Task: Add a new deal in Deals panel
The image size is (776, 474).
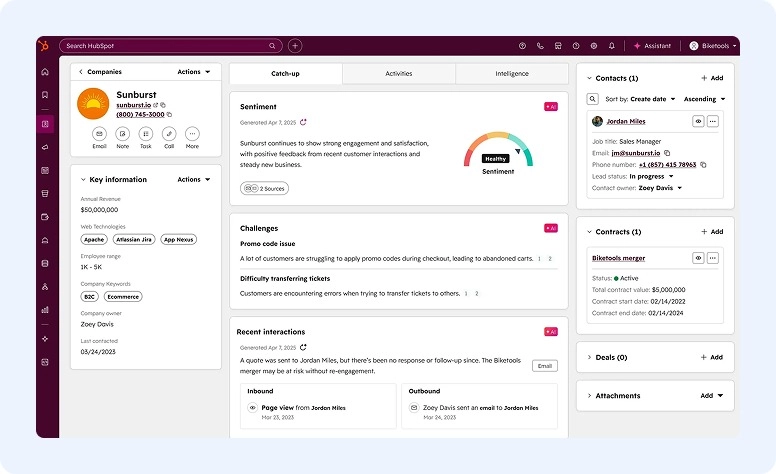Action: point(712,357)
